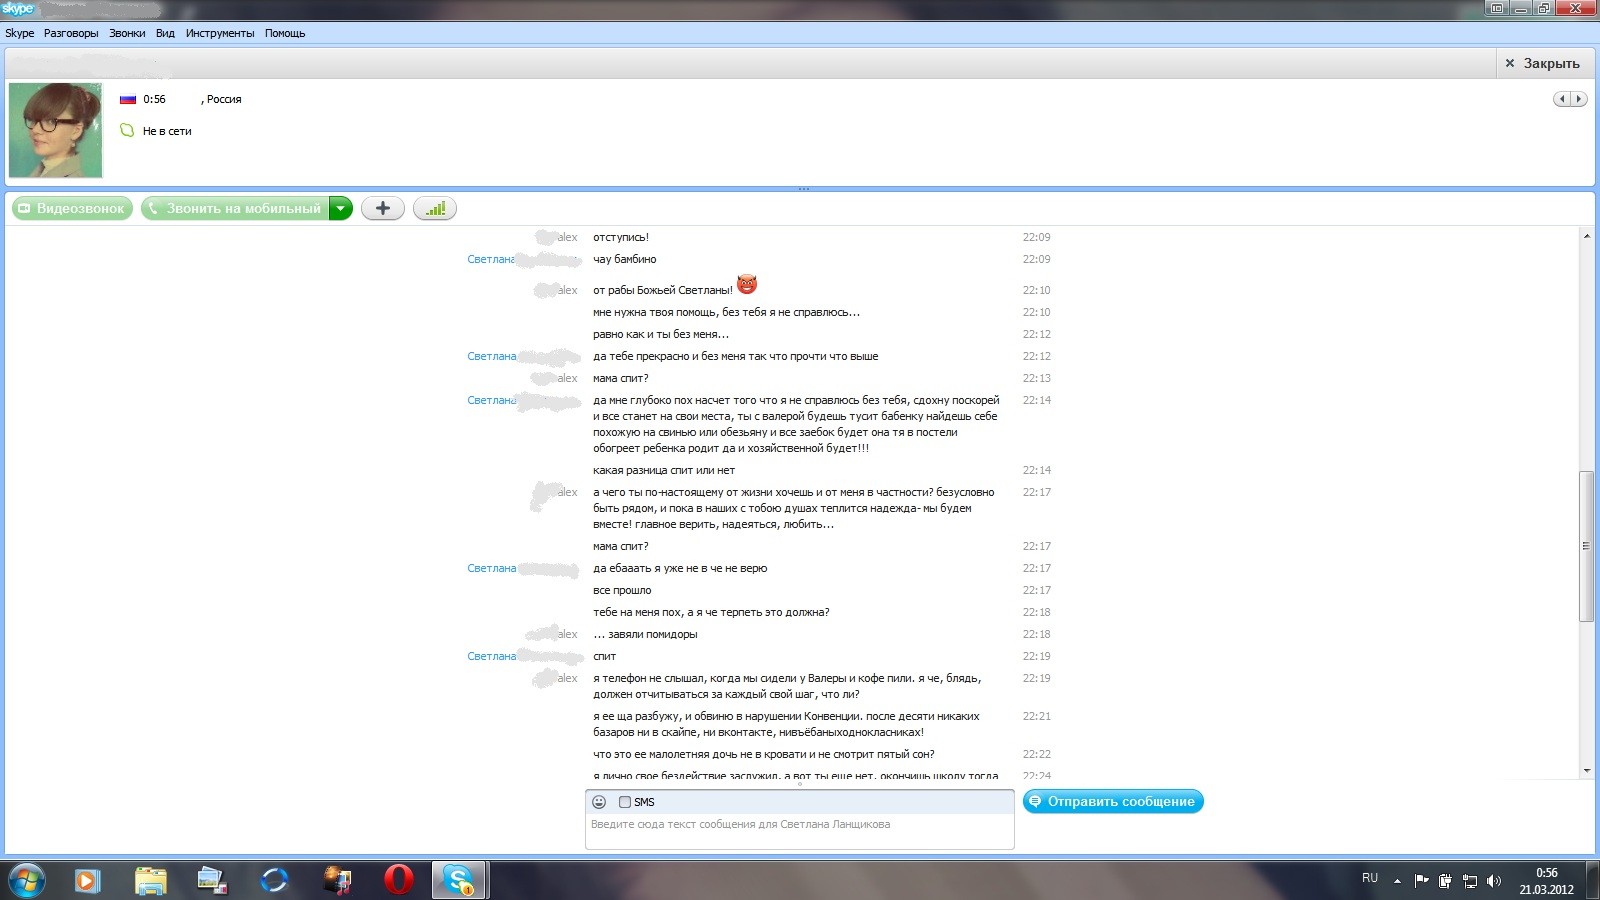1600x900 pixels.
Task: Open Opera browser from the taskbar
Action: pyautogui.click(x=398, y=880)
